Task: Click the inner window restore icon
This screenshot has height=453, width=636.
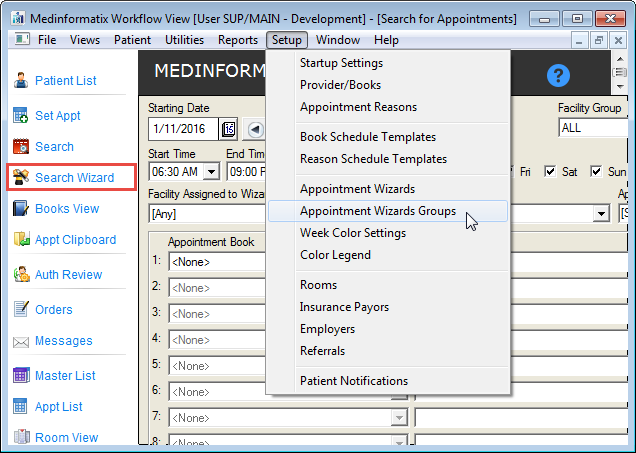Action: pos(598,40)
